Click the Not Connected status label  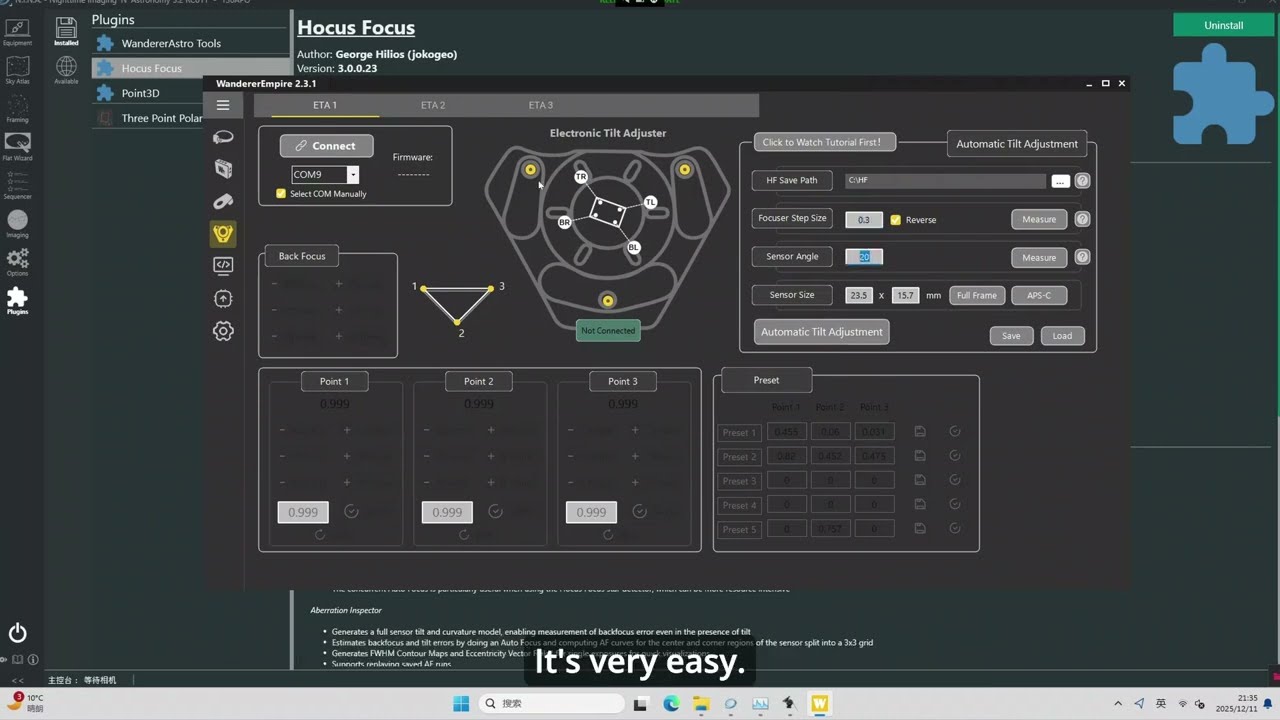608,331
